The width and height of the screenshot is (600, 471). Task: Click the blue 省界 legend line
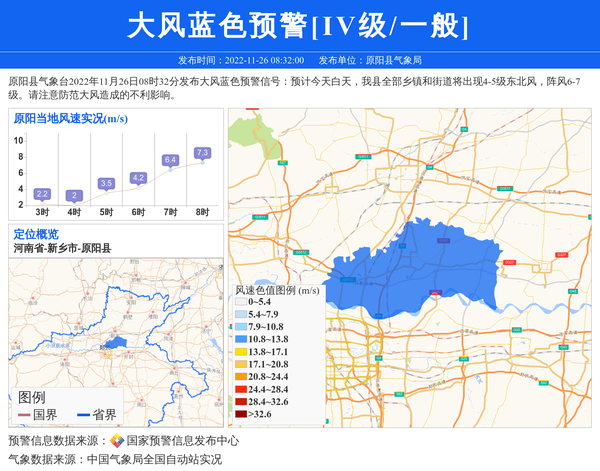[82, 415]
